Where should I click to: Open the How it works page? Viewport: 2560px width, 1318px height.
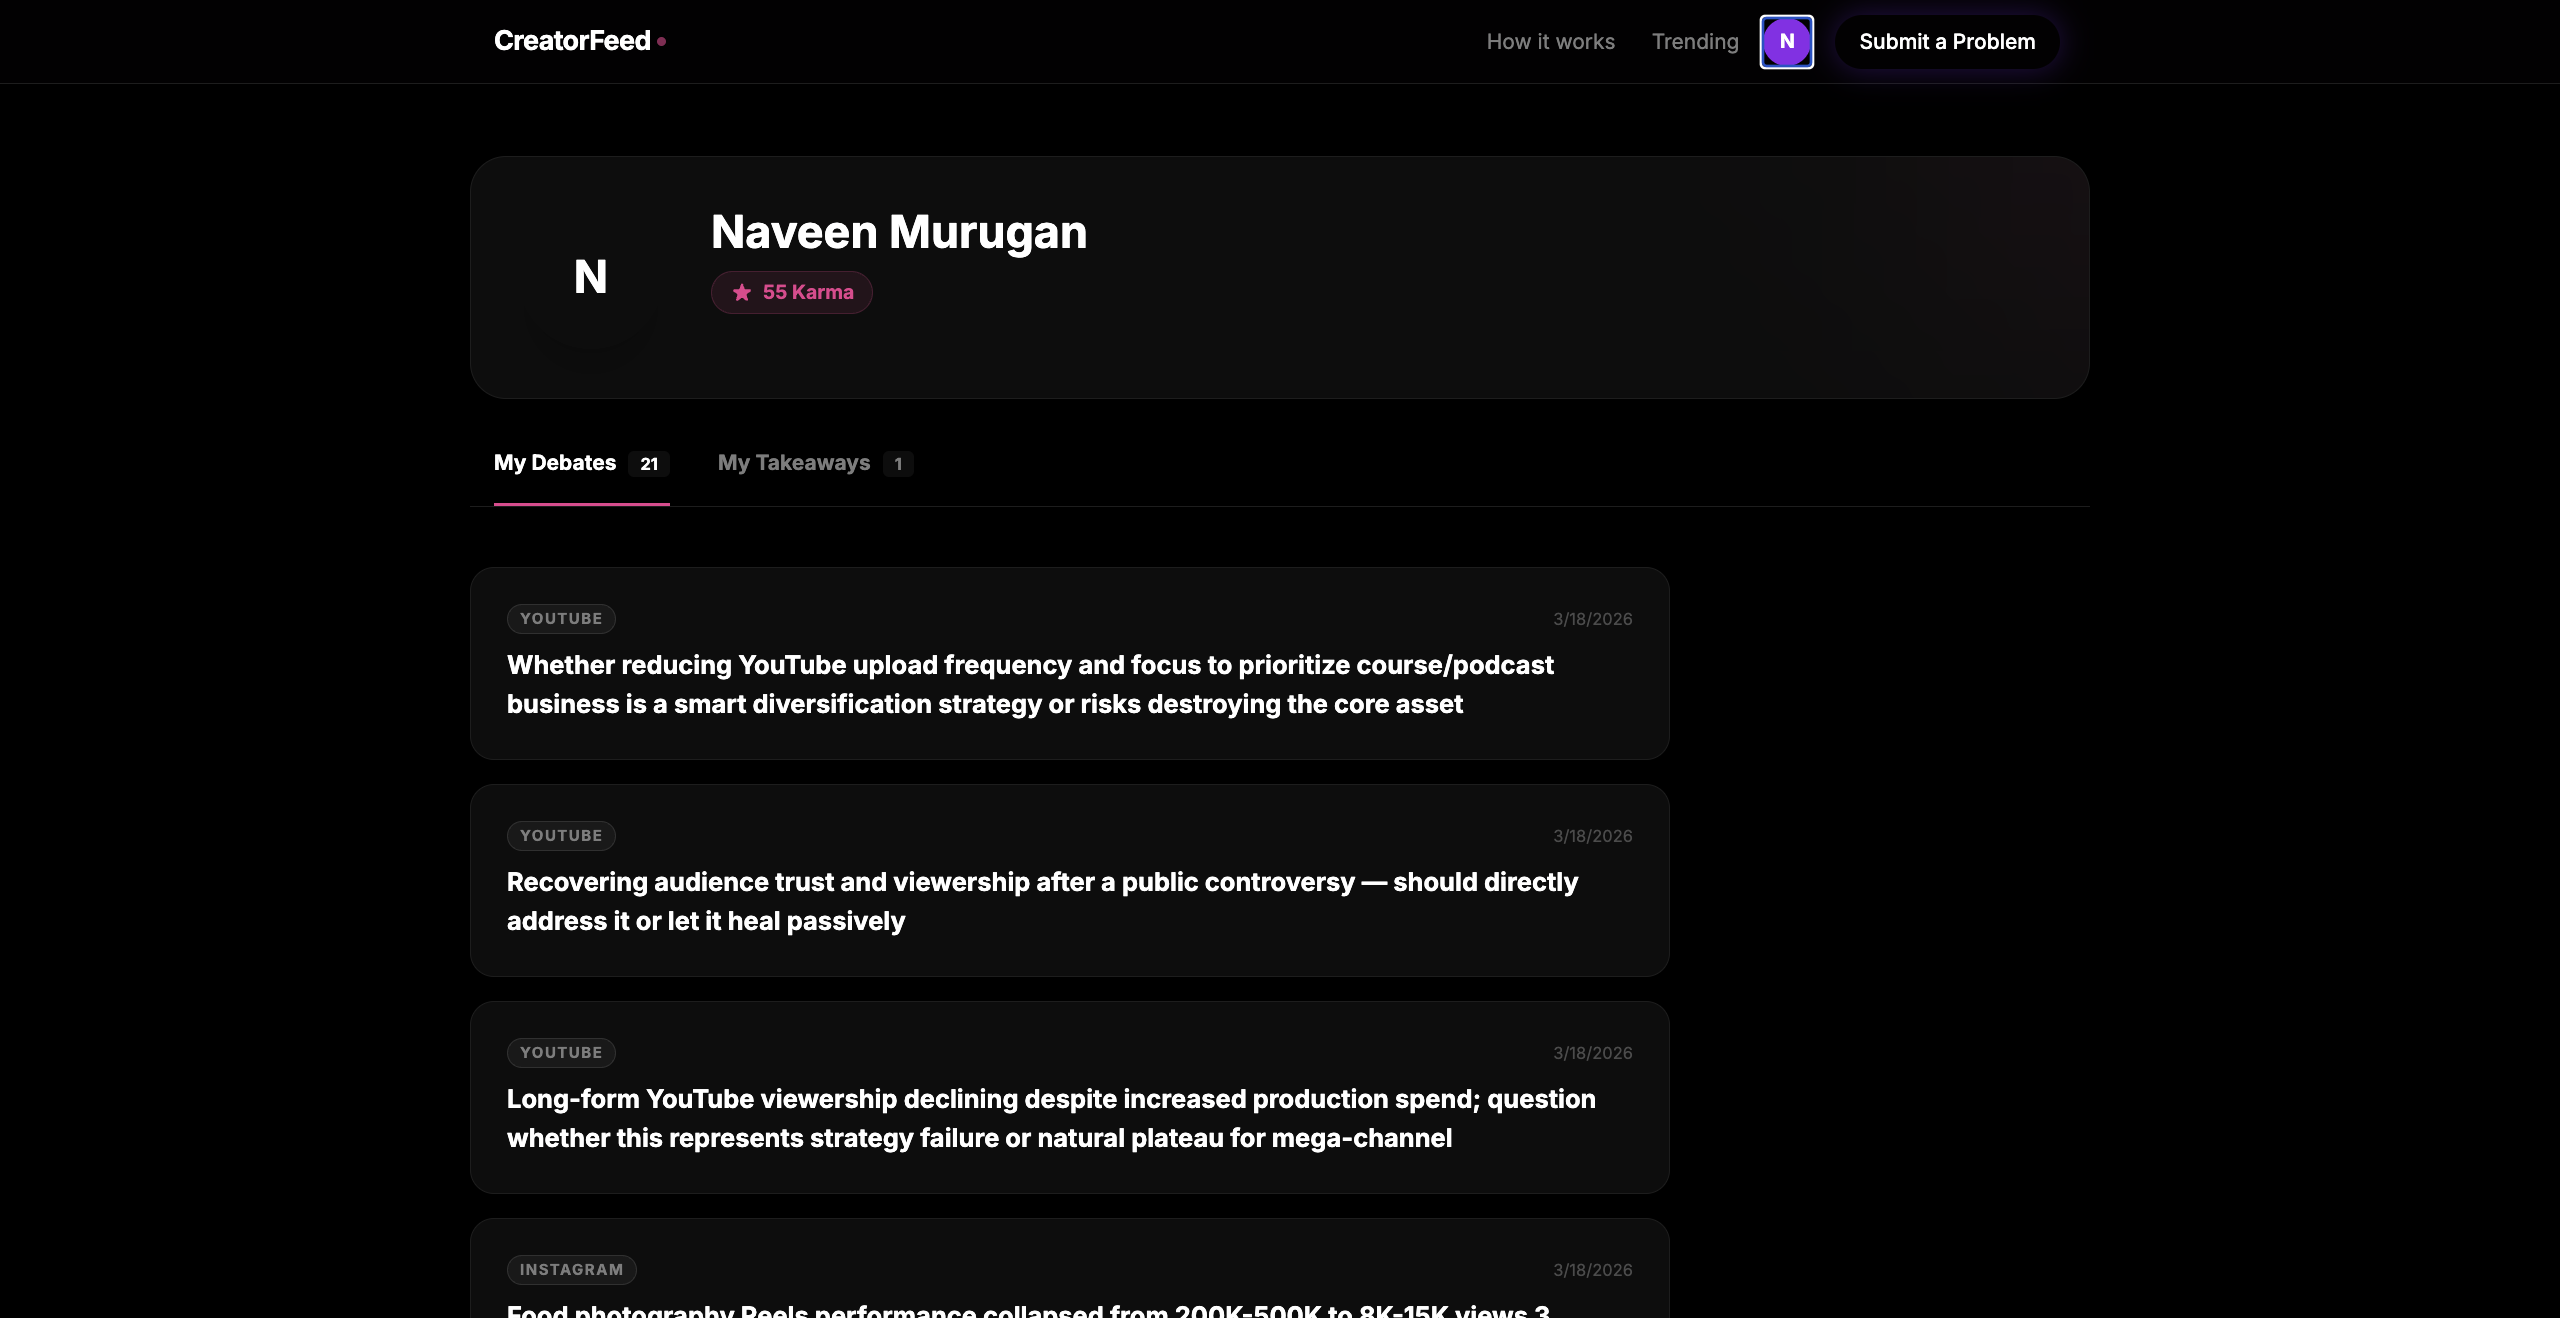[1550, 42]
